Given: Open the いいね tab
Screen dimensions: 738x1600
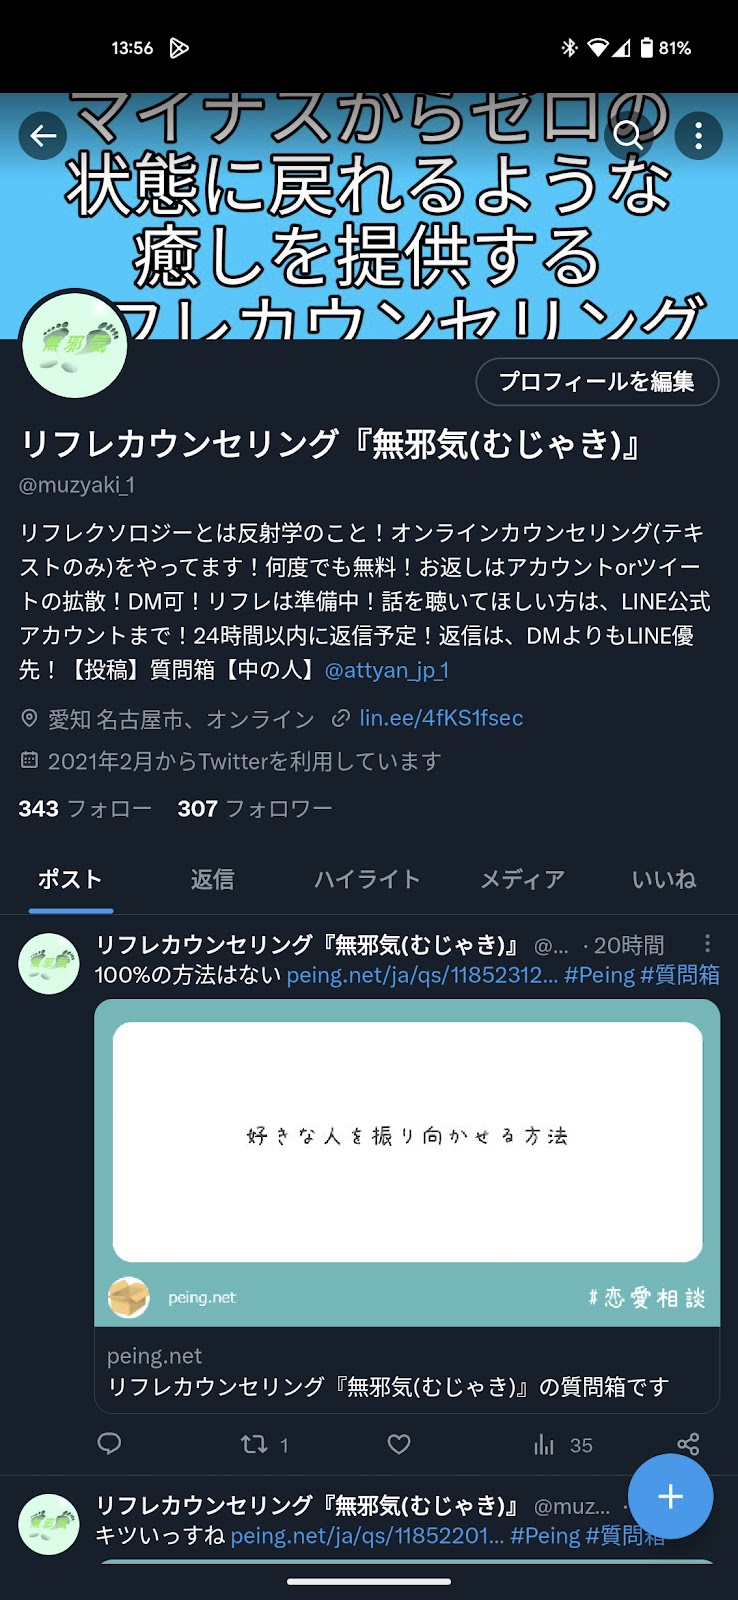Looking at the screenshot, I should (664, 879).
